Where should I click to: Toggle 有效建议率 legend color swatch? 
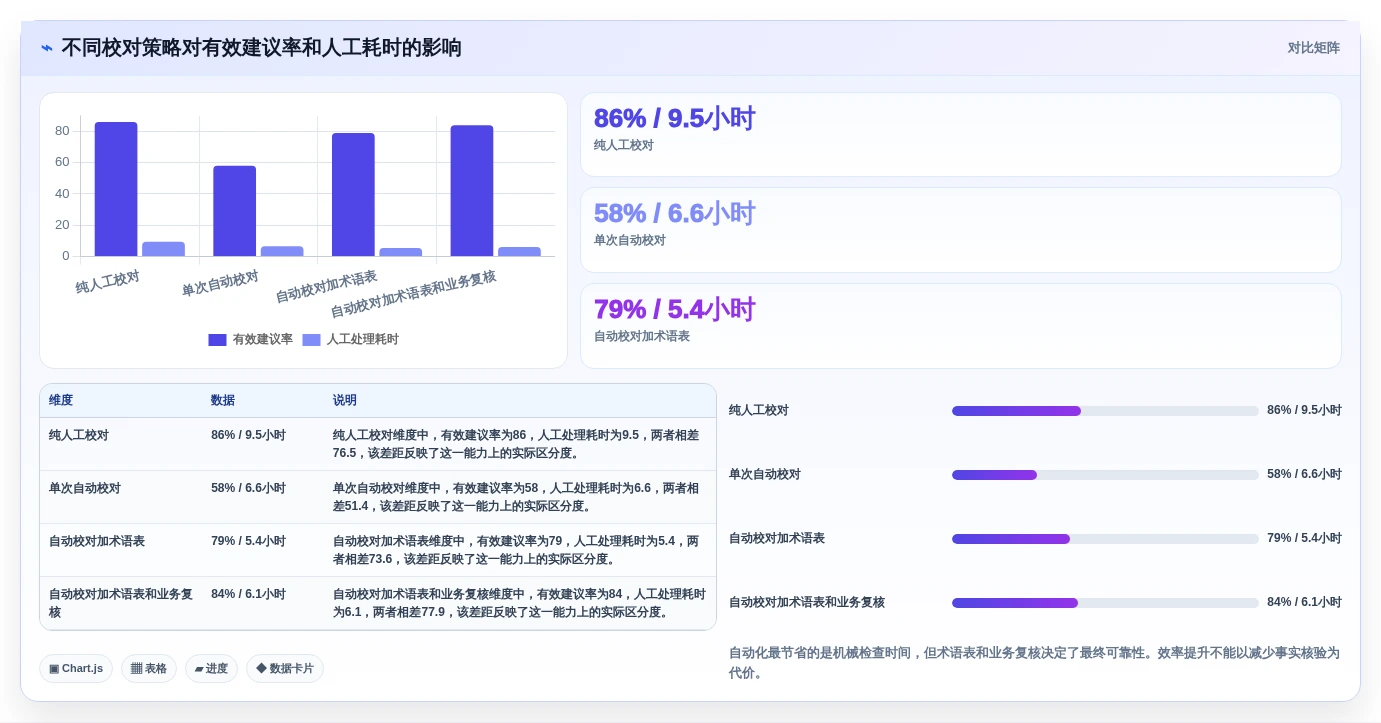[217, 340]
